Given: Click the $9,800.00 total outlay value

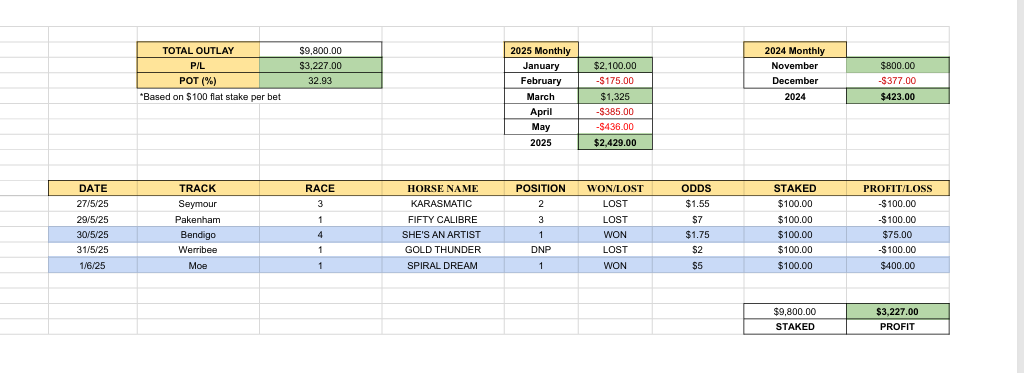Looking at the screenshot, I should click(x=321, y=50).
